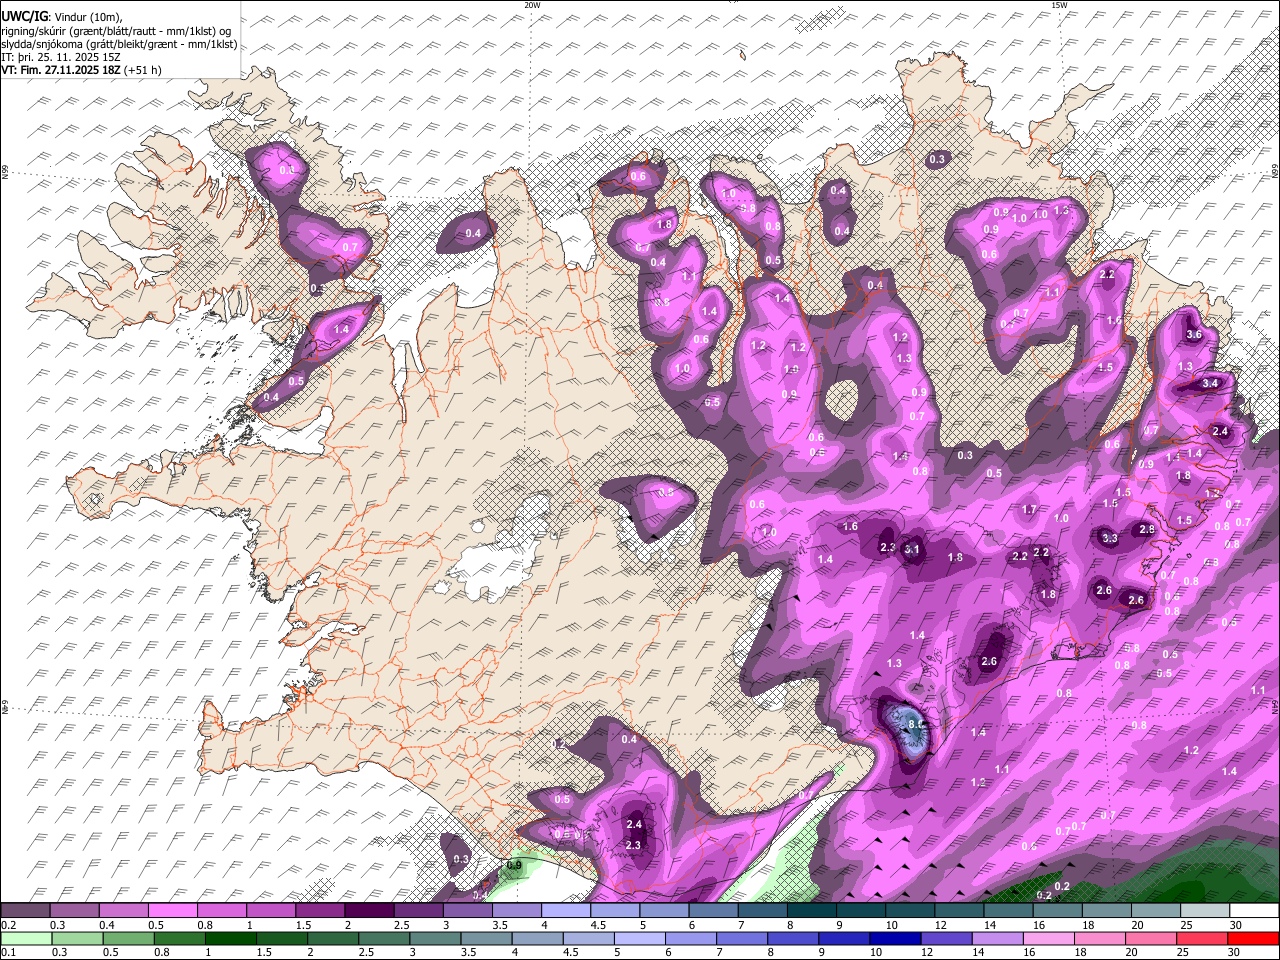The image size is (1280, 960).
Task: Pick the red rain scale swatch labeled 30
Action: coord(1254,938)
